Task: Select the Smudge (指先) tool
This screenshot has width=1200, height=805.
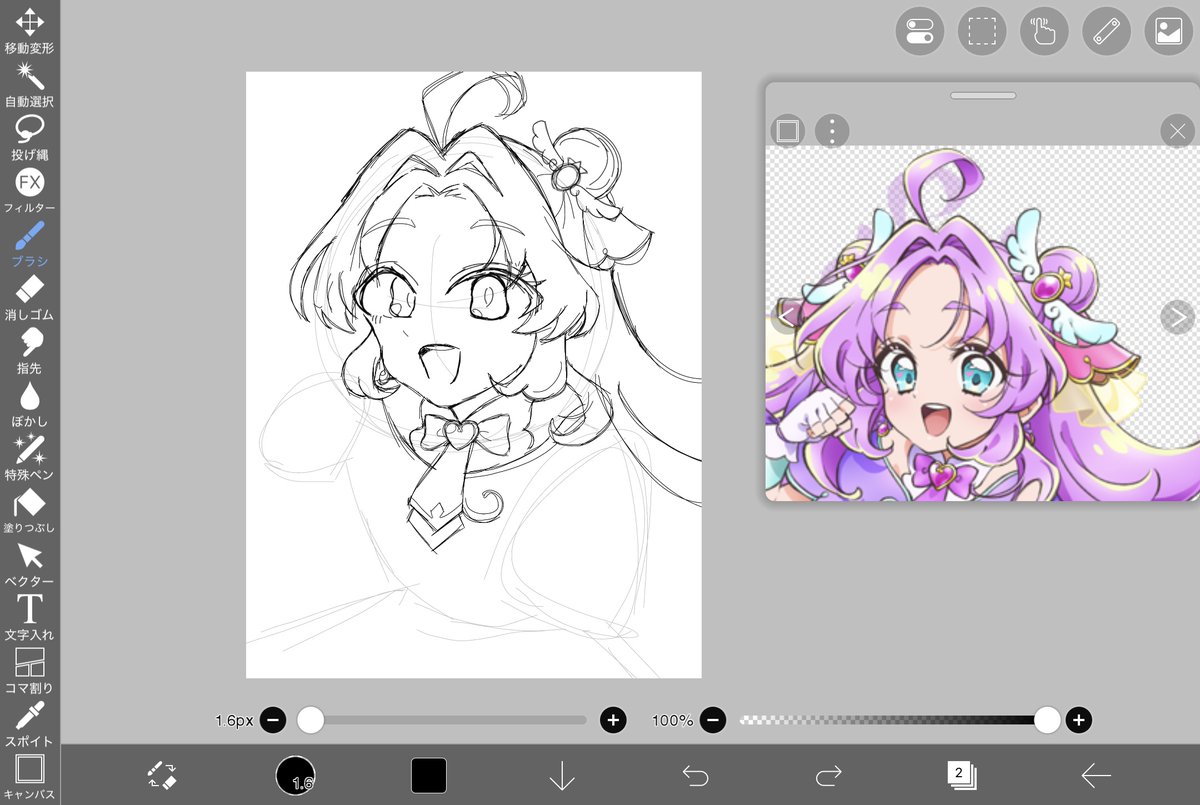Action: click(30, 351)
